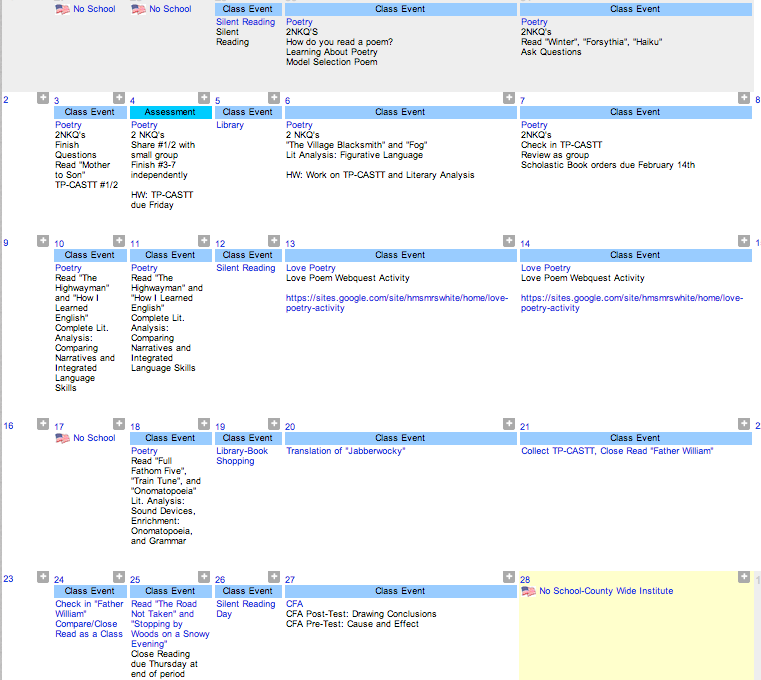Add event on day 16 plus icon
Image resolution: width=761 pixels, height=680 pixels.
43,424
